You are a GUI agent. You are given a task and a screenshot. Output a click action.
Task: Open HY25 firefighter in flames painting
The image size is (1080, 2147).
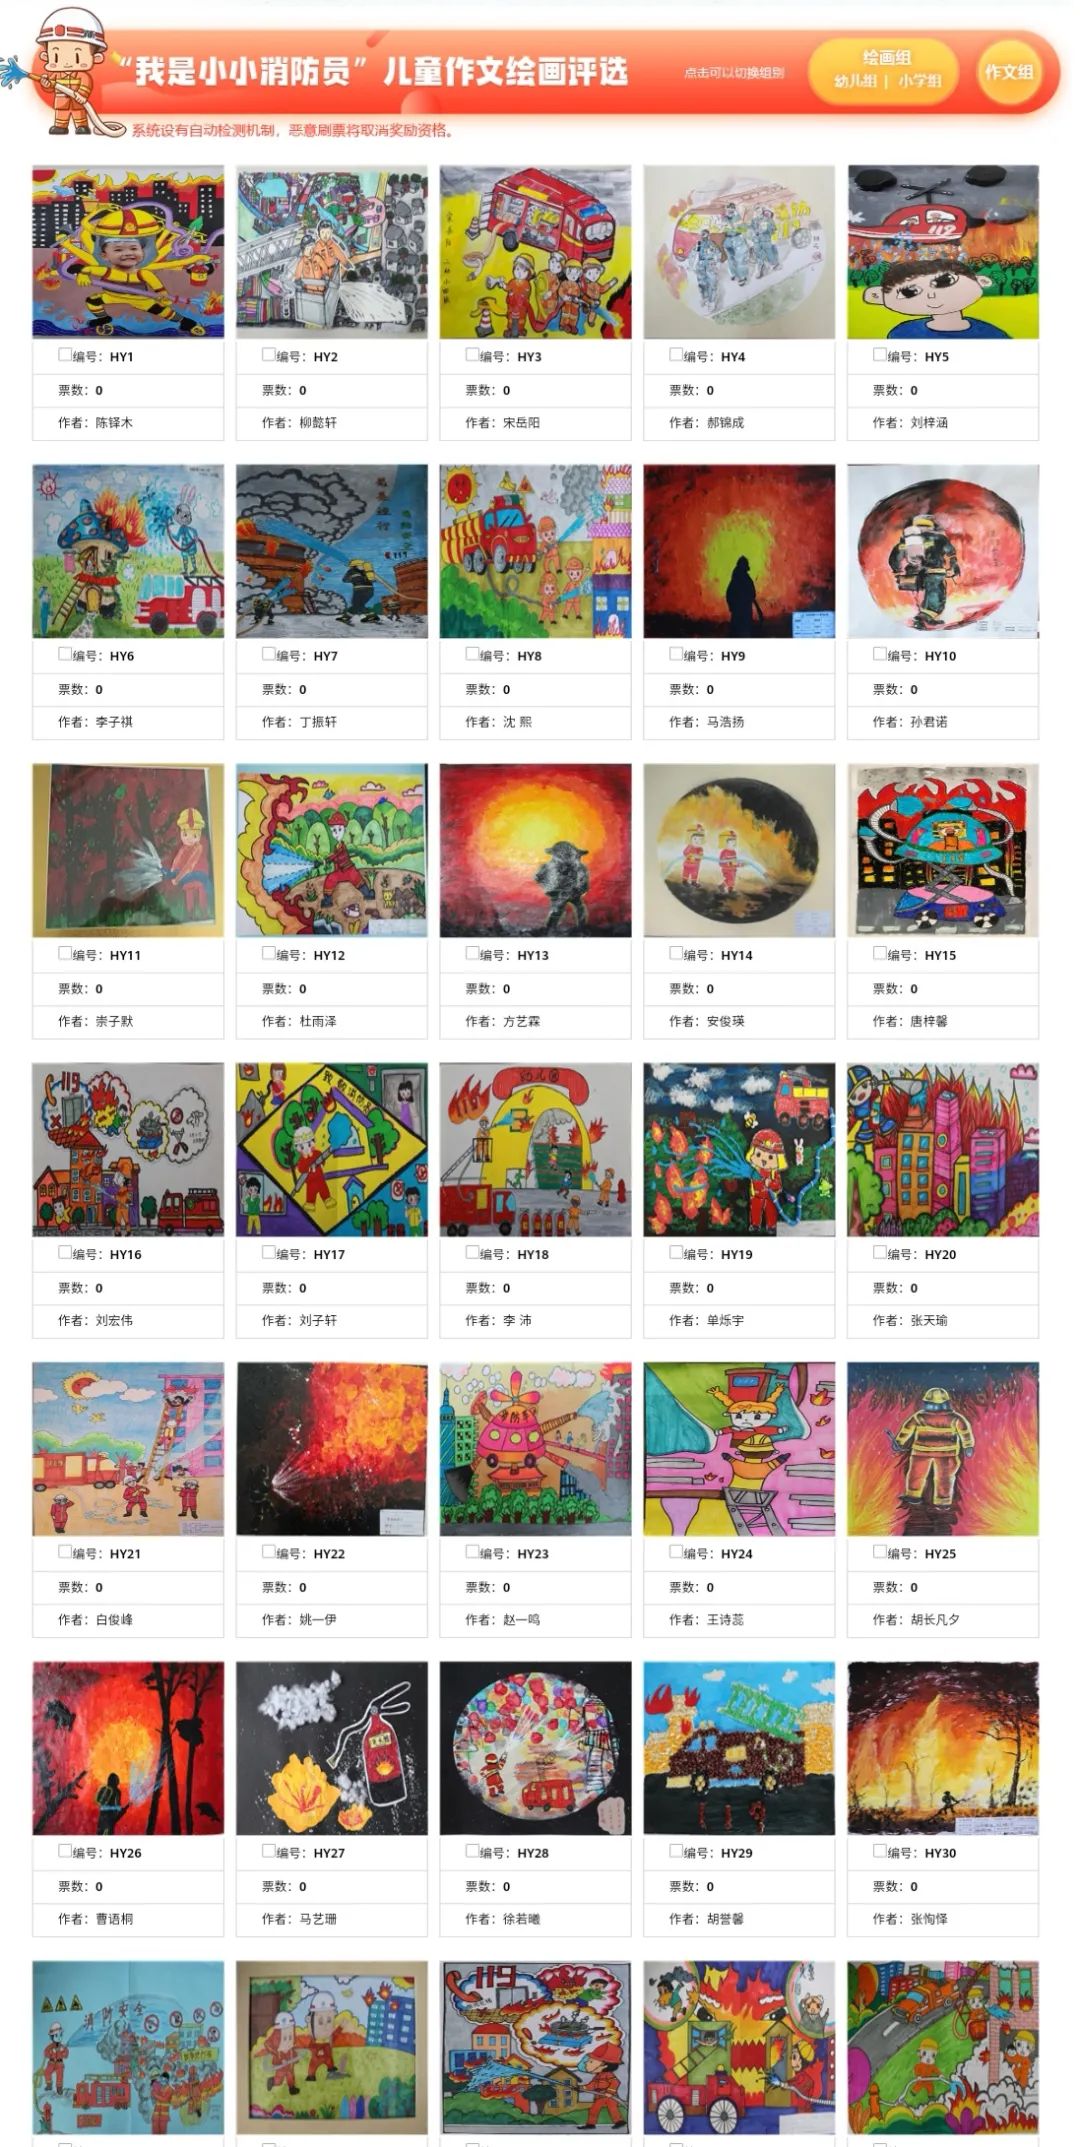pos(943,1449)
